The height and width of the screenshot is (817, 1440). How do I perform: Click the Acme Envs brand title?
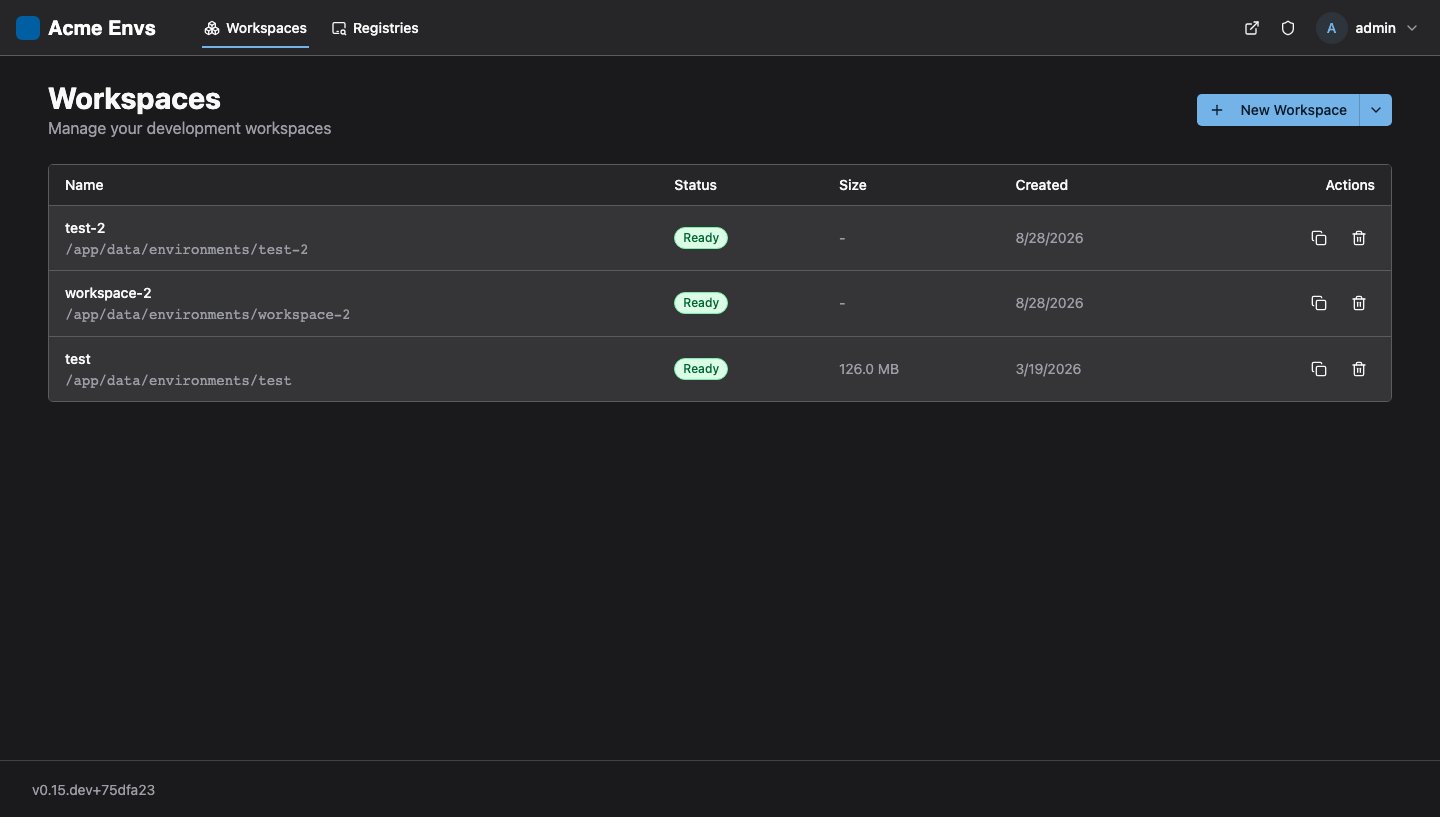pyautogui.click(x=102, y=28)
